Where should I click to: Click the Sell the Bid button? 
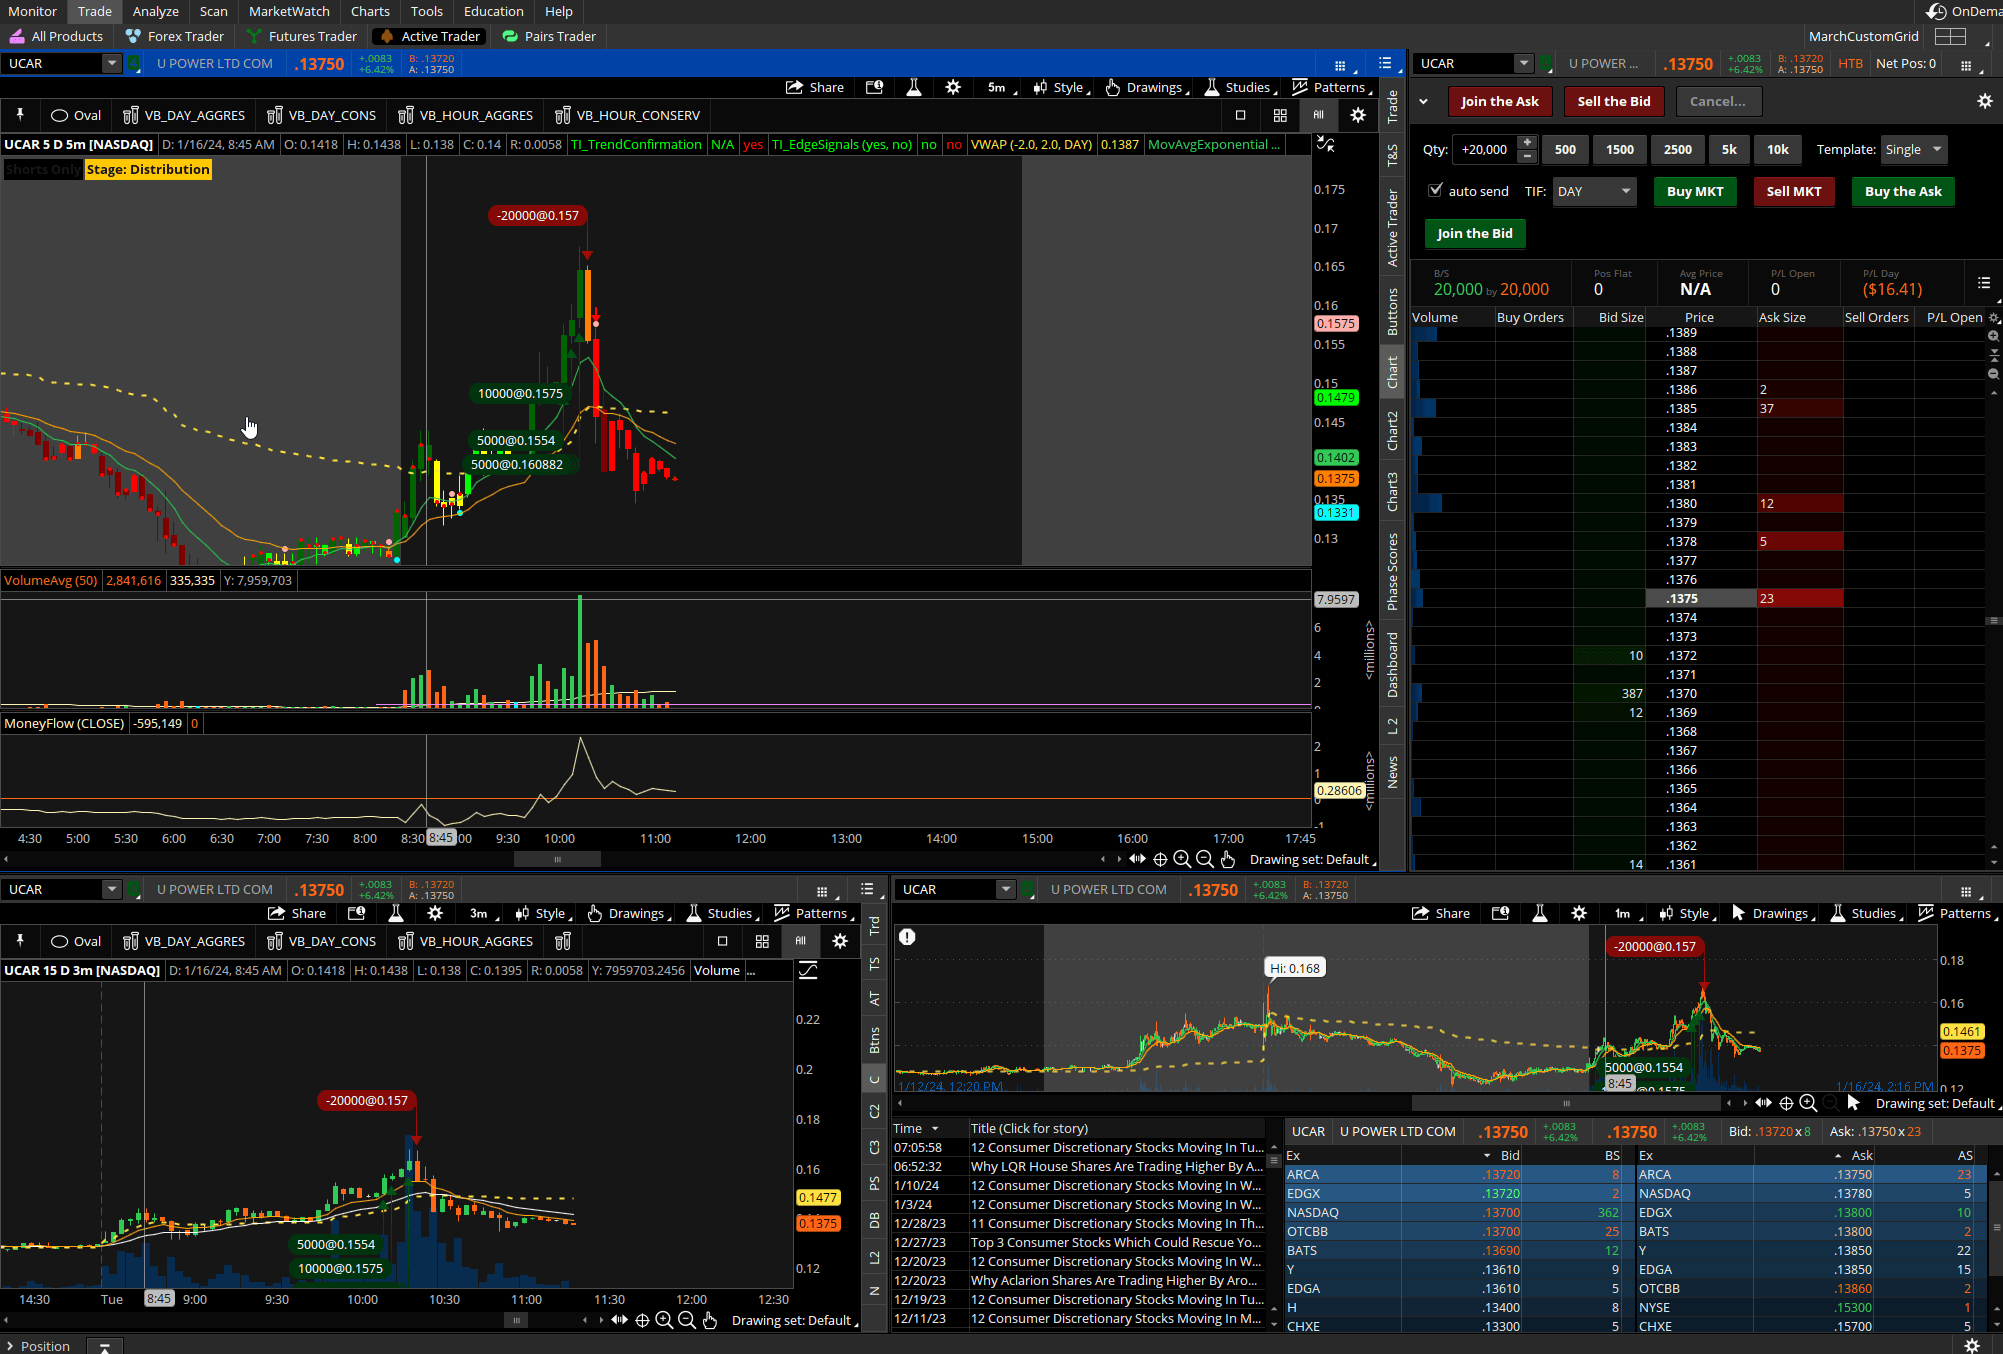click(1613, 101)
